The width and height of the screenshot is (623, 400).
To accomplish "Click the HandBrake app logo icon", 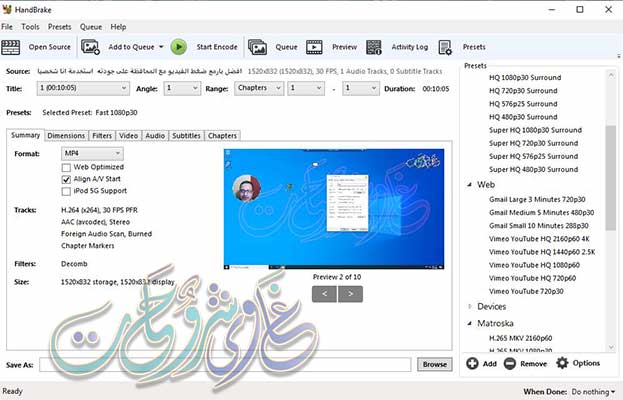I will coord(6,9).
